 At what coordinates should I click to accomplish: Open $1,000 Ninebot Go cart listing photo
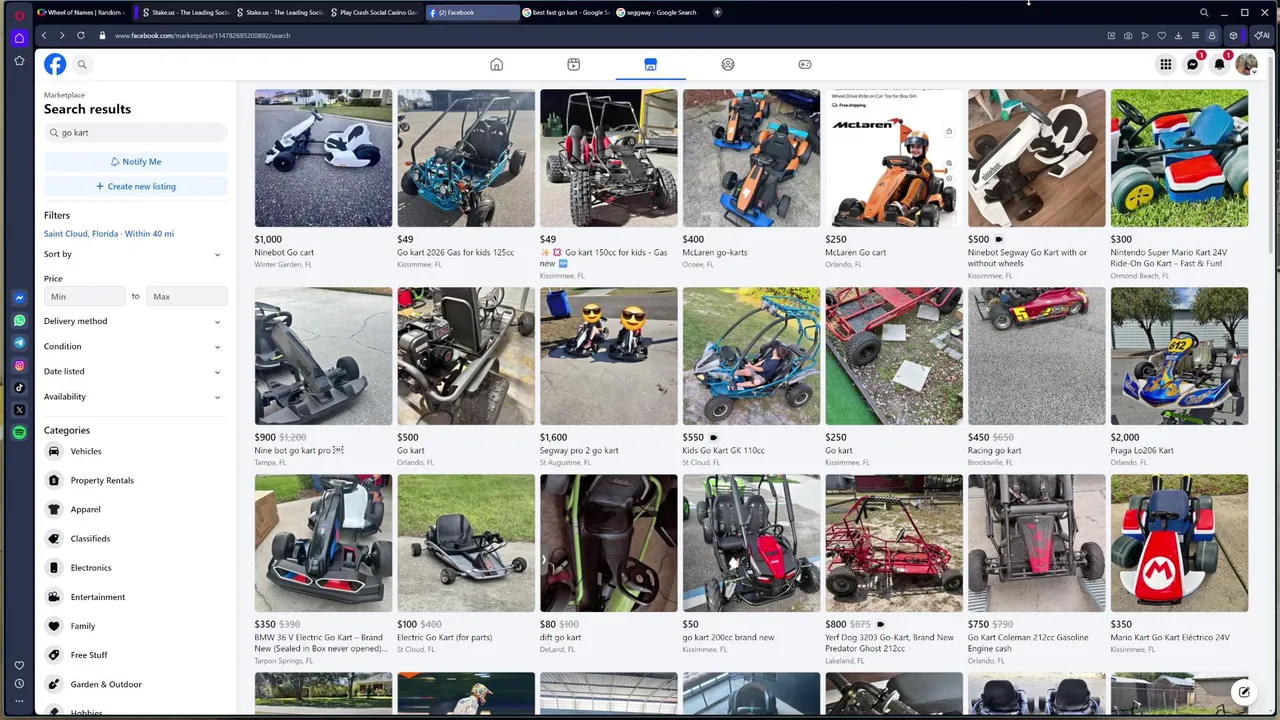323,158
